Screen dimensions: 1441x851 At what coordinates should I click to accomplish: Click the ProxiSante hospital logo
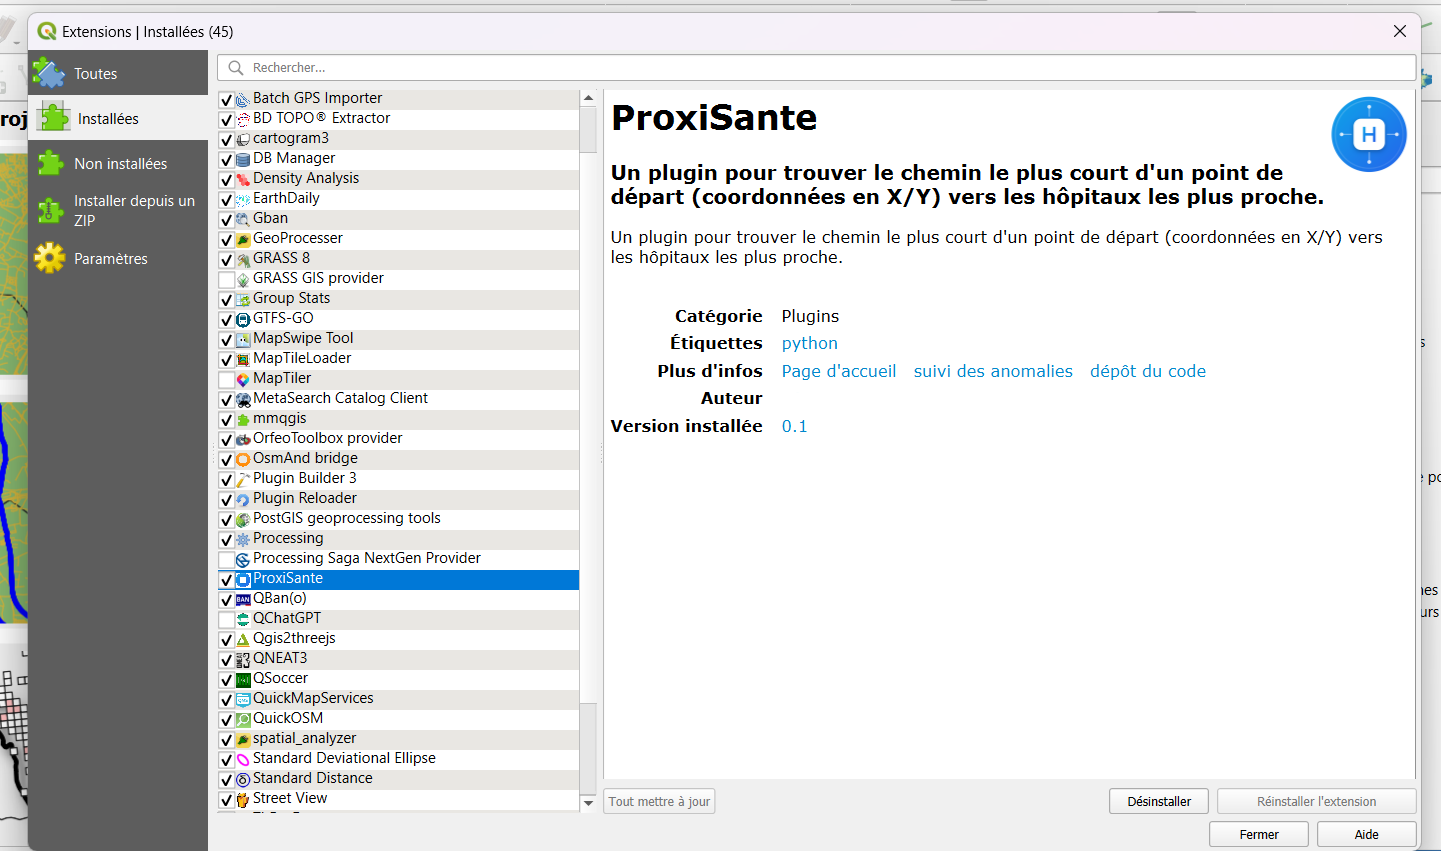point(1368,134)
